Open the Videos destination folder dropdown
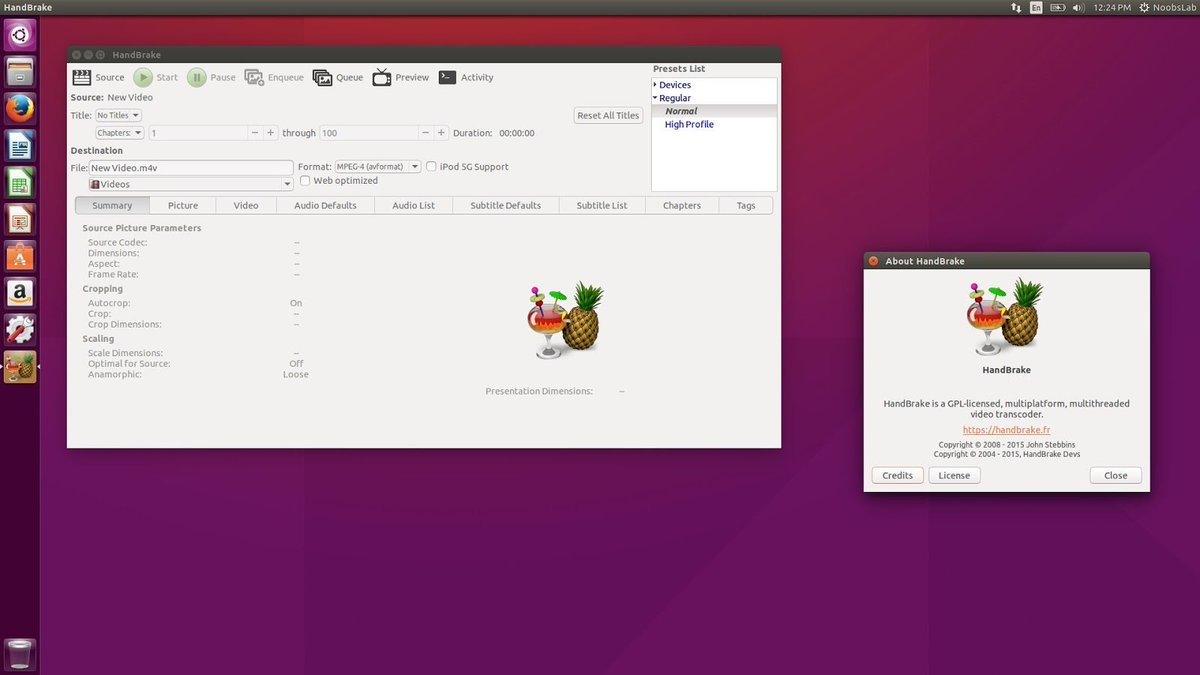The width and height of the screenshot is (1200, 675). (191, 184)
